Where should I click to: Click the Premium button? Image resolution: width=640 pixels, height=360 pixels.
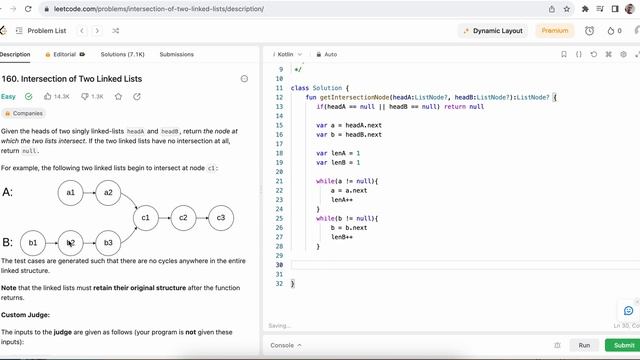(x=555, y=31)
